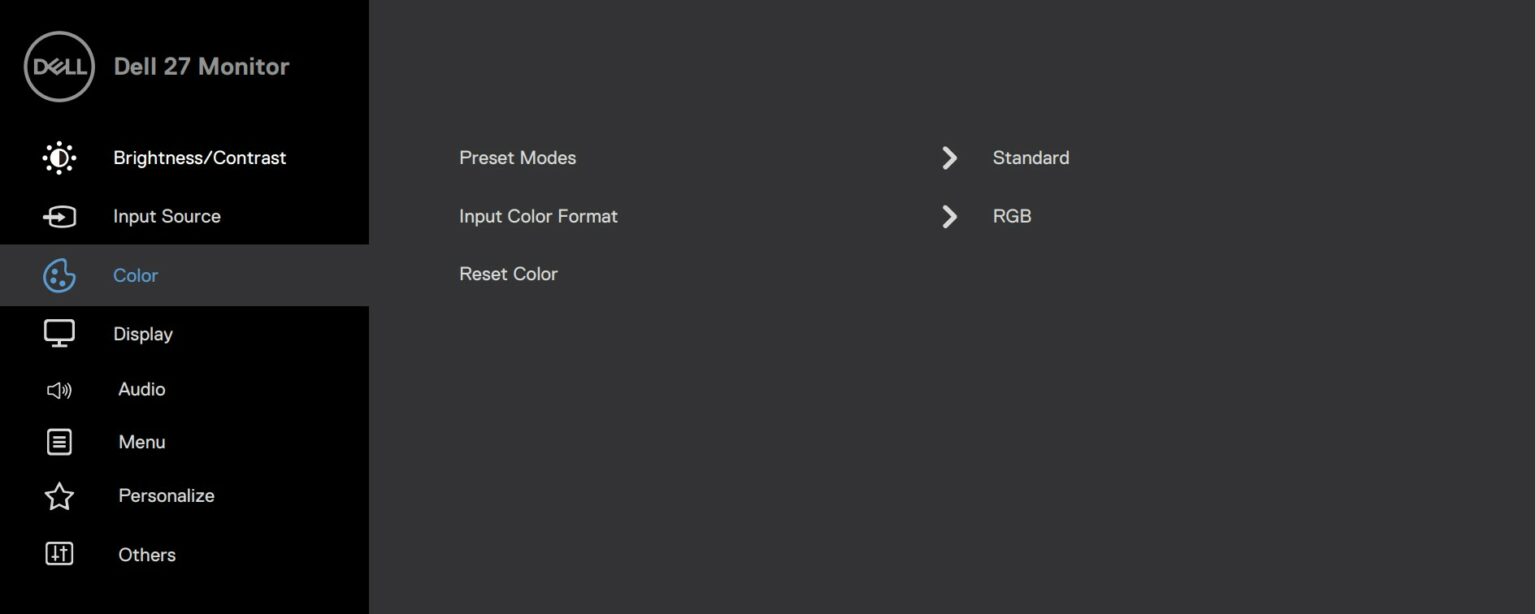Click the Menu settings icon
The image size is (1536, 614).
[x=58, y=442]
